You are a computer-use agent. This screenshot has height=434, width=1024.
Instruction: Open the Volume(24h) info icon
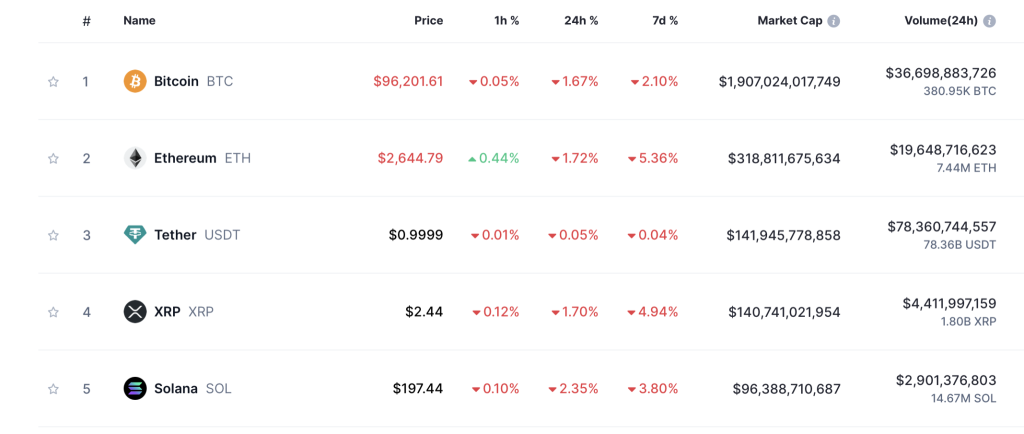[990, 21]
